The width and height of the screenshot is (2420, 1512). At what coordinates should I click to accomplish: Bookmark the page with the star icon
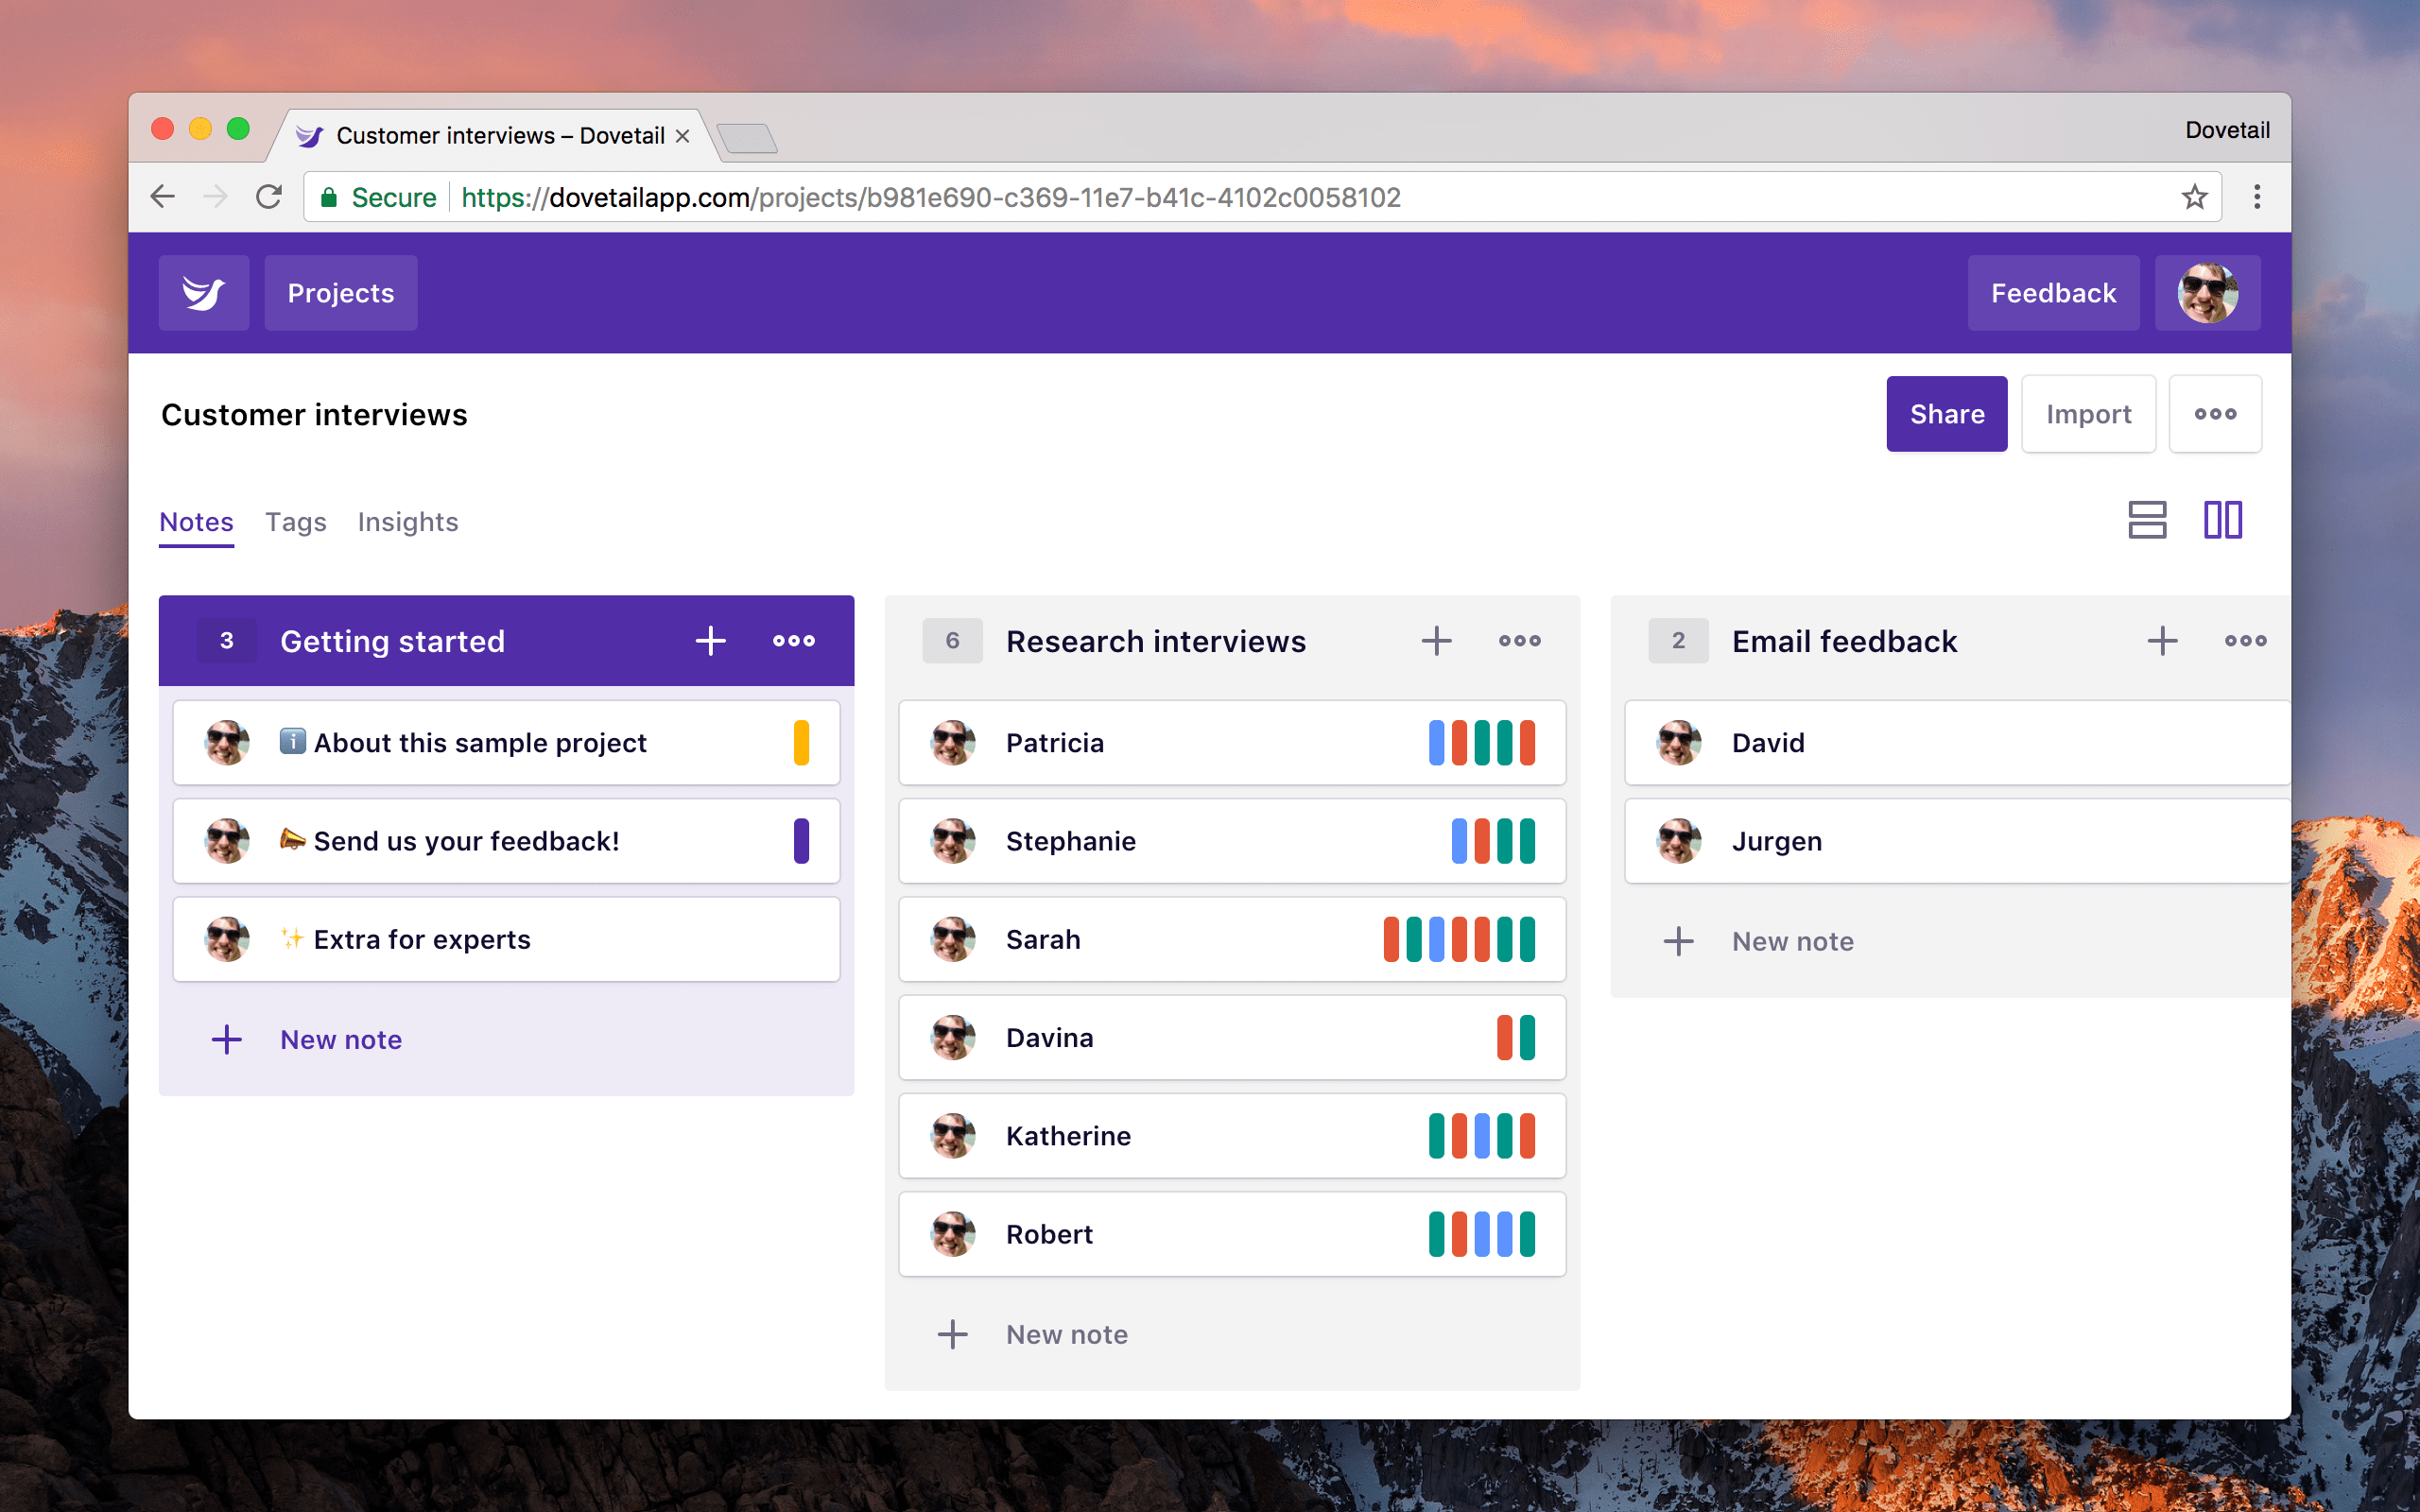2195,196
